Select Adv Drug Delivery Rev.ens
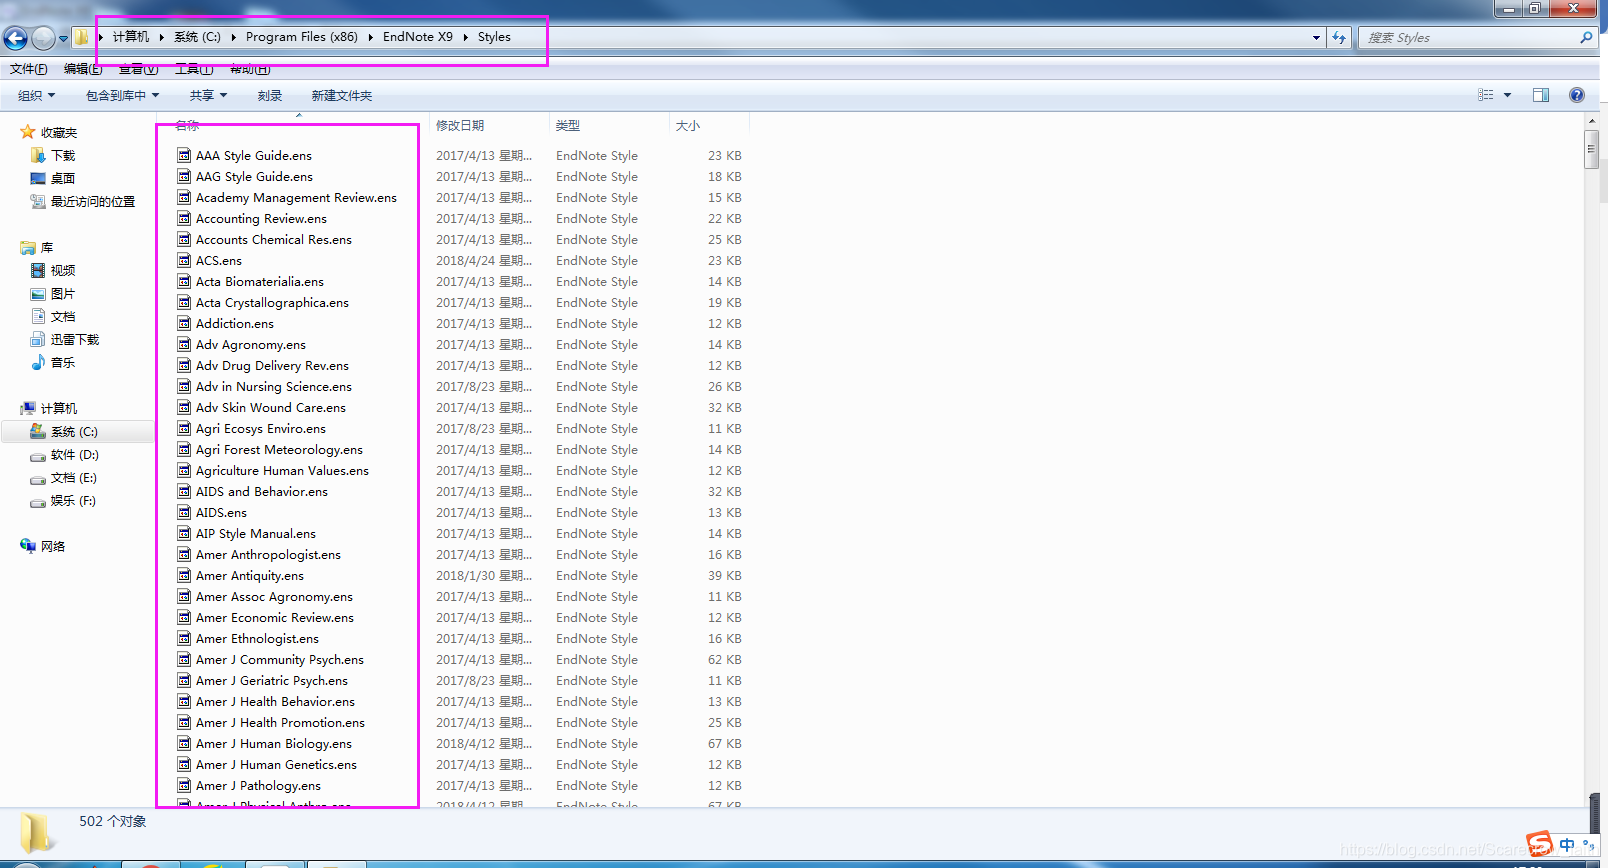 tap(272, 365)
